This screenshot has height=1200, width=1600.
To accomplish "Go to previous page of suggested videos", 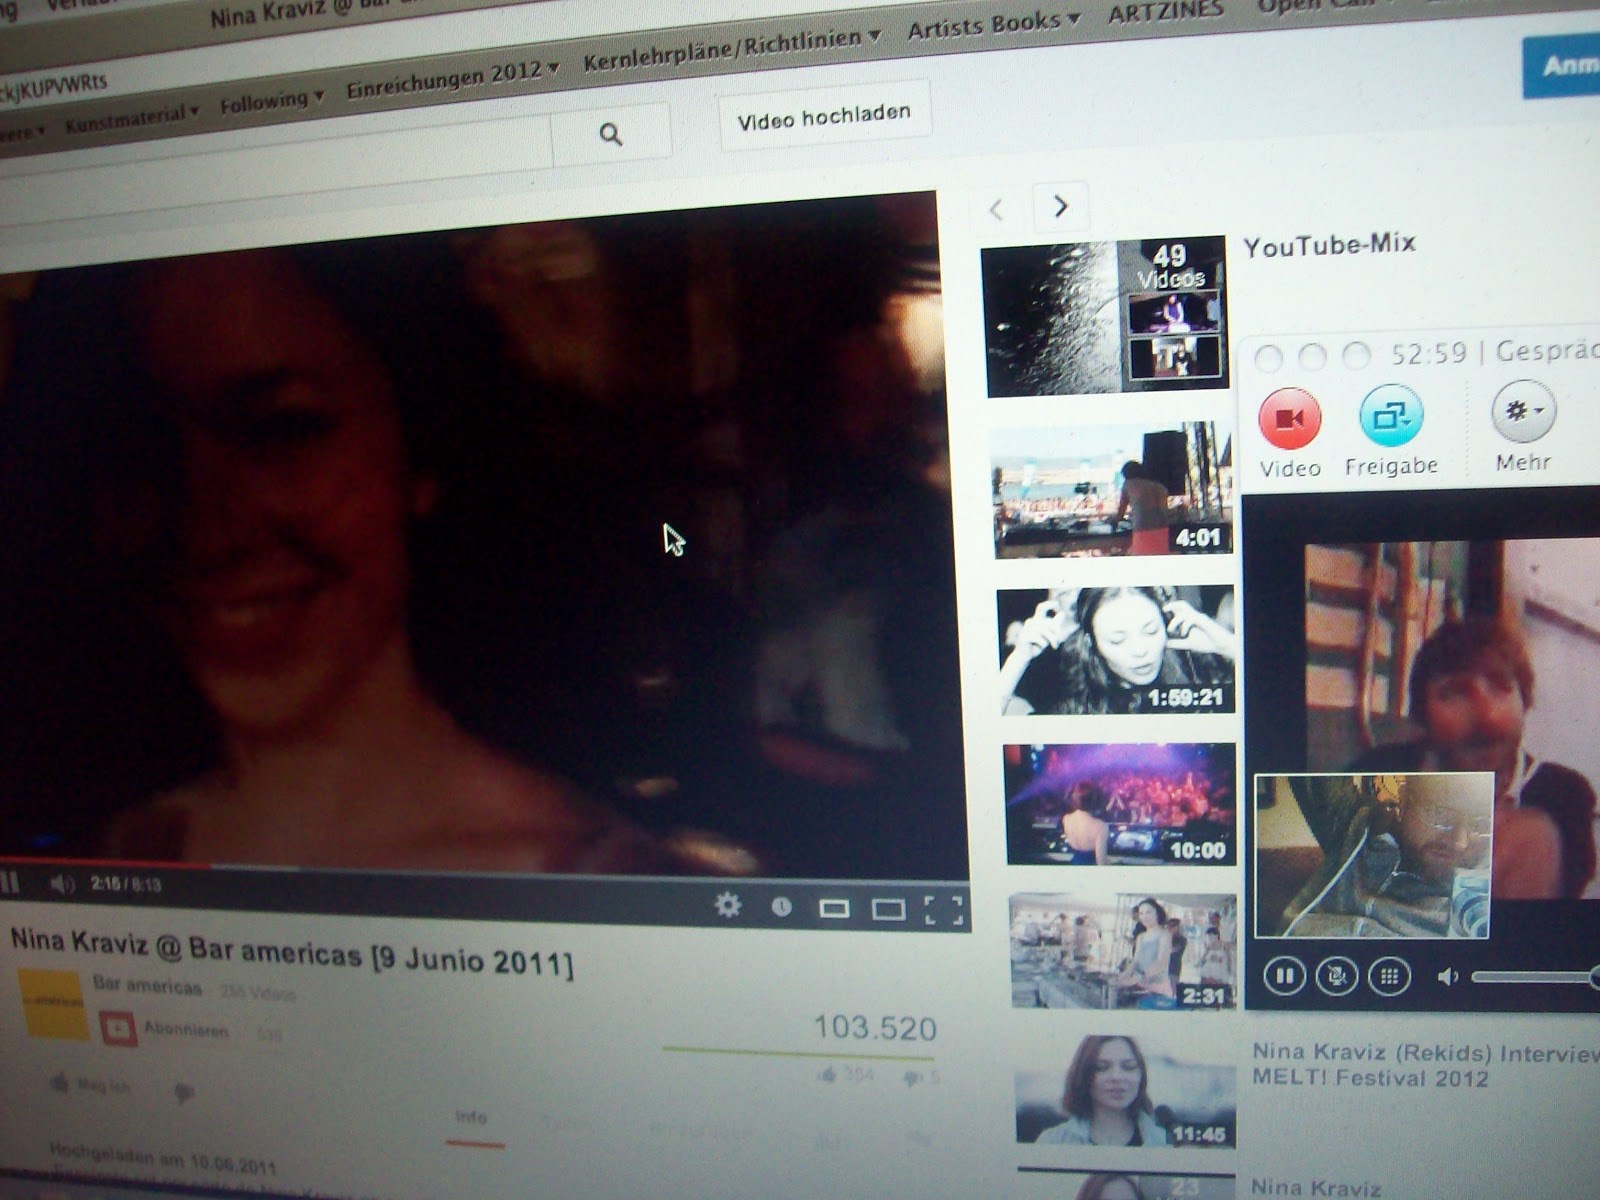I will [x=996, y=209].
